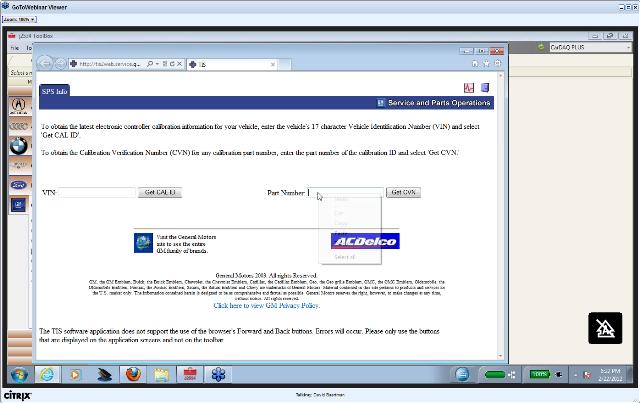Viewport: 640px width, 403px height.
Task: Close the TIS browser tab
Action: [273, 64]
